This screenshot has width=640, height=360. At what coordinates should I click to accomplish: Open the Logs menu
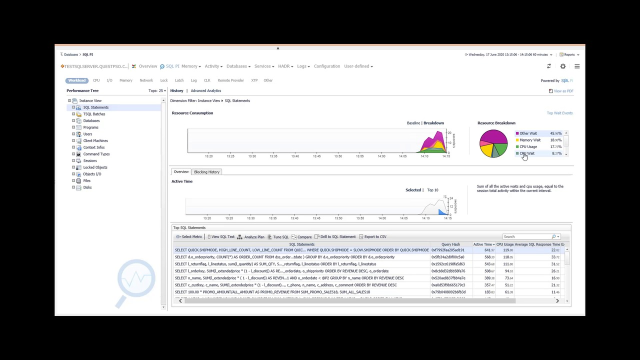pos(303,66)
